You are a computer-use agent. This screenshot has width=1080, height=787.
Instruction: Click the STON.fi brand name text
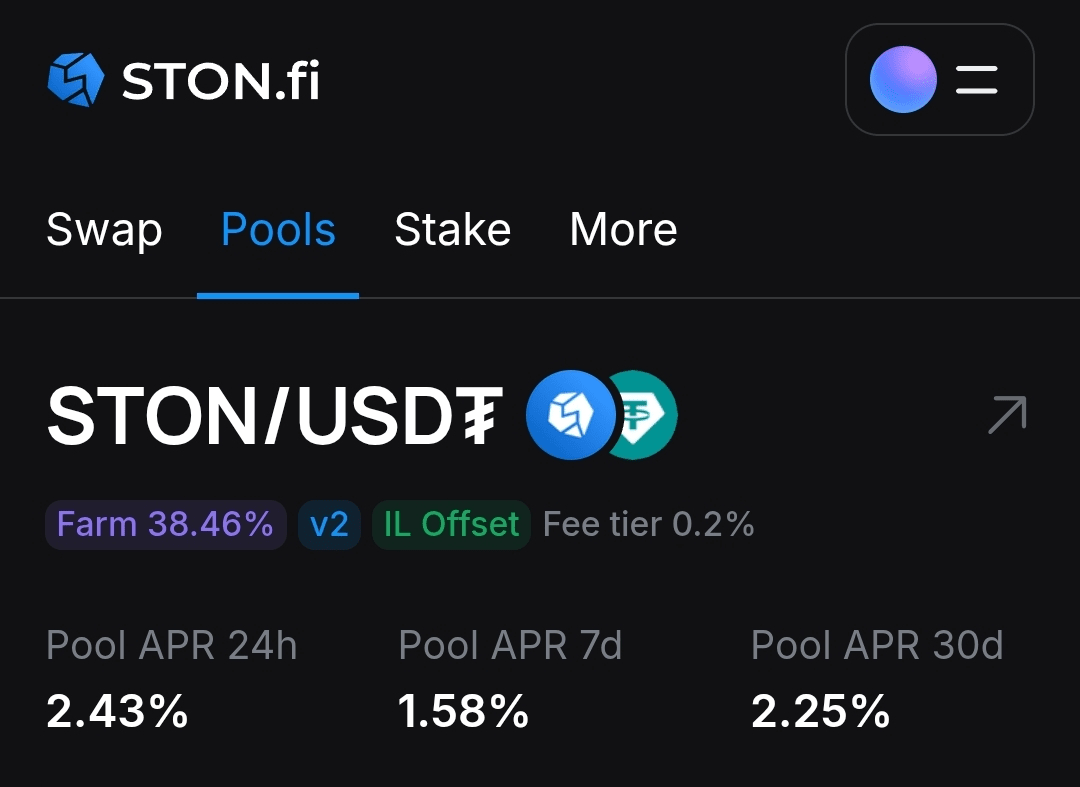(221, 80)
